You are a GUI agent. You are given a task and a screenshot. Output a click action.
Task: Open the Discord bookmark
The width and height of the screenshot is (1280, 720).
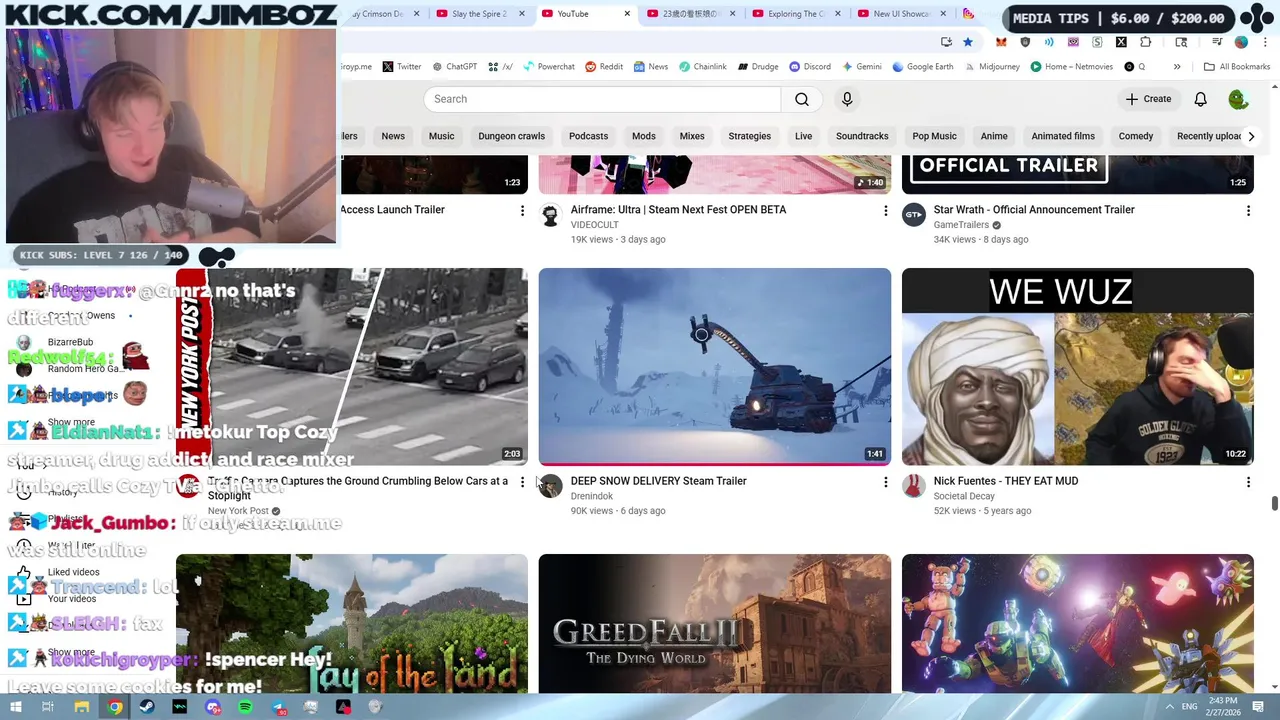pos(810,67)
